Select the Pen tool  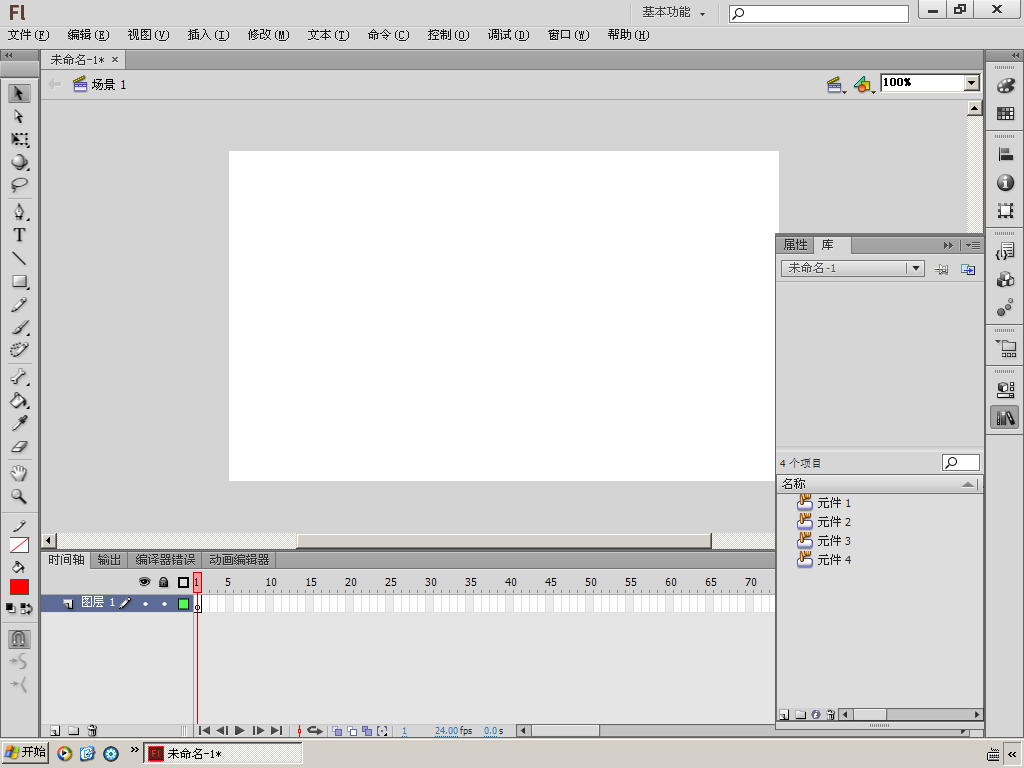tap(19, 212)
